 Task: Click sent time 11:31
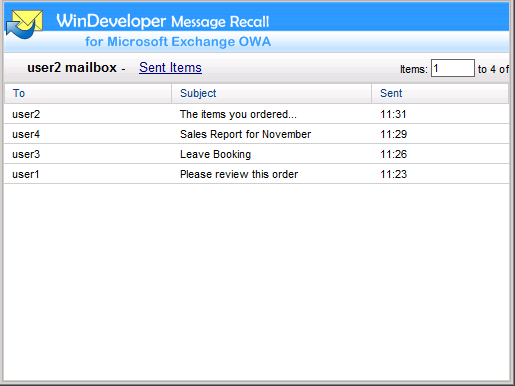[393, 114]
